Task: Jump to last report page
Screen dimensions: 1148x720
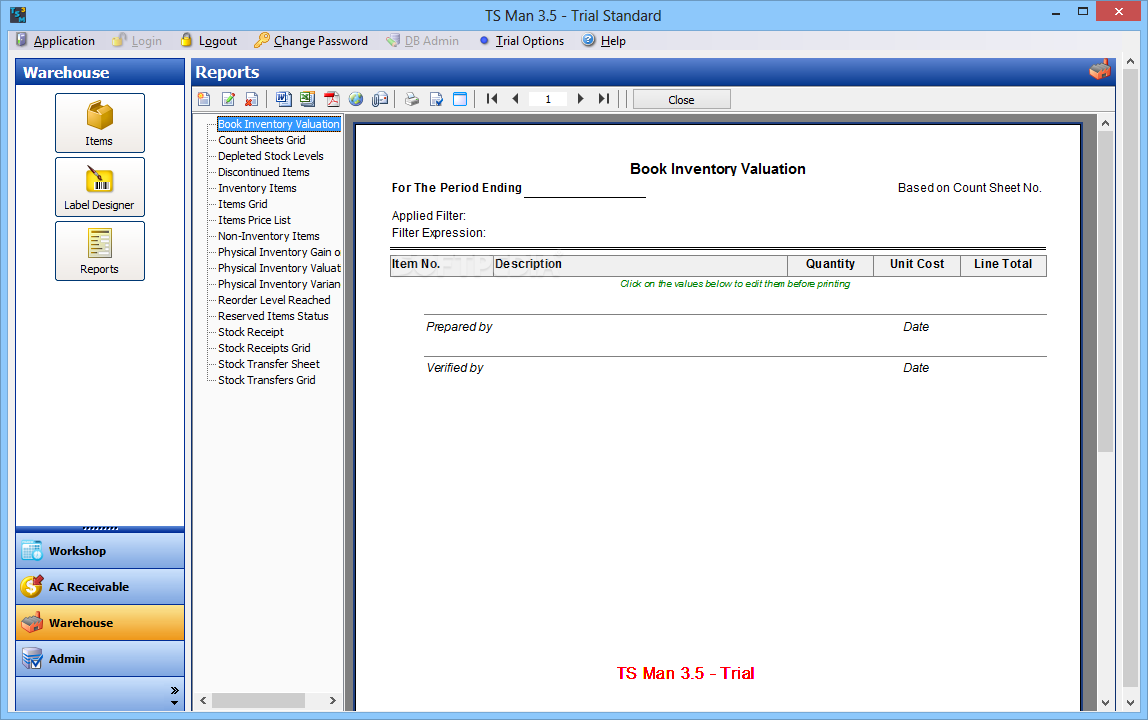Action: [603, 99]
